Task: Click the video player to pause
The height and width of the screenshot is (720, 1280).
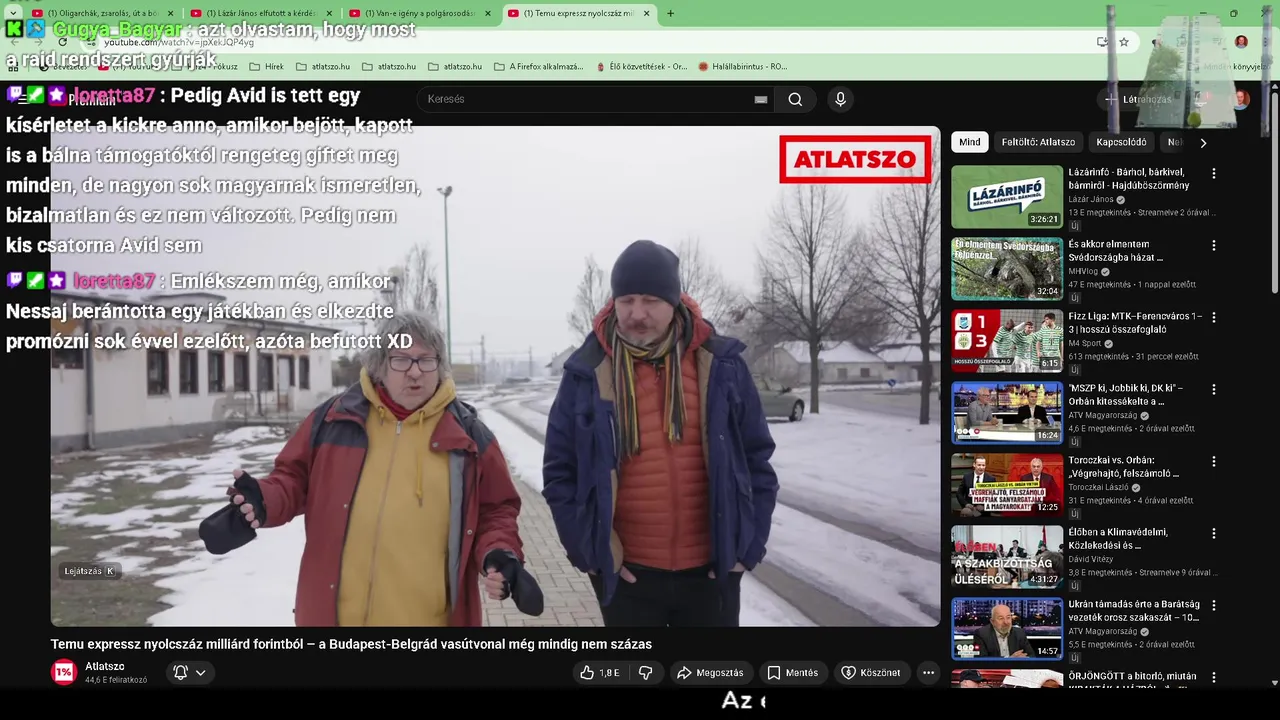Action: coord(495,376)
